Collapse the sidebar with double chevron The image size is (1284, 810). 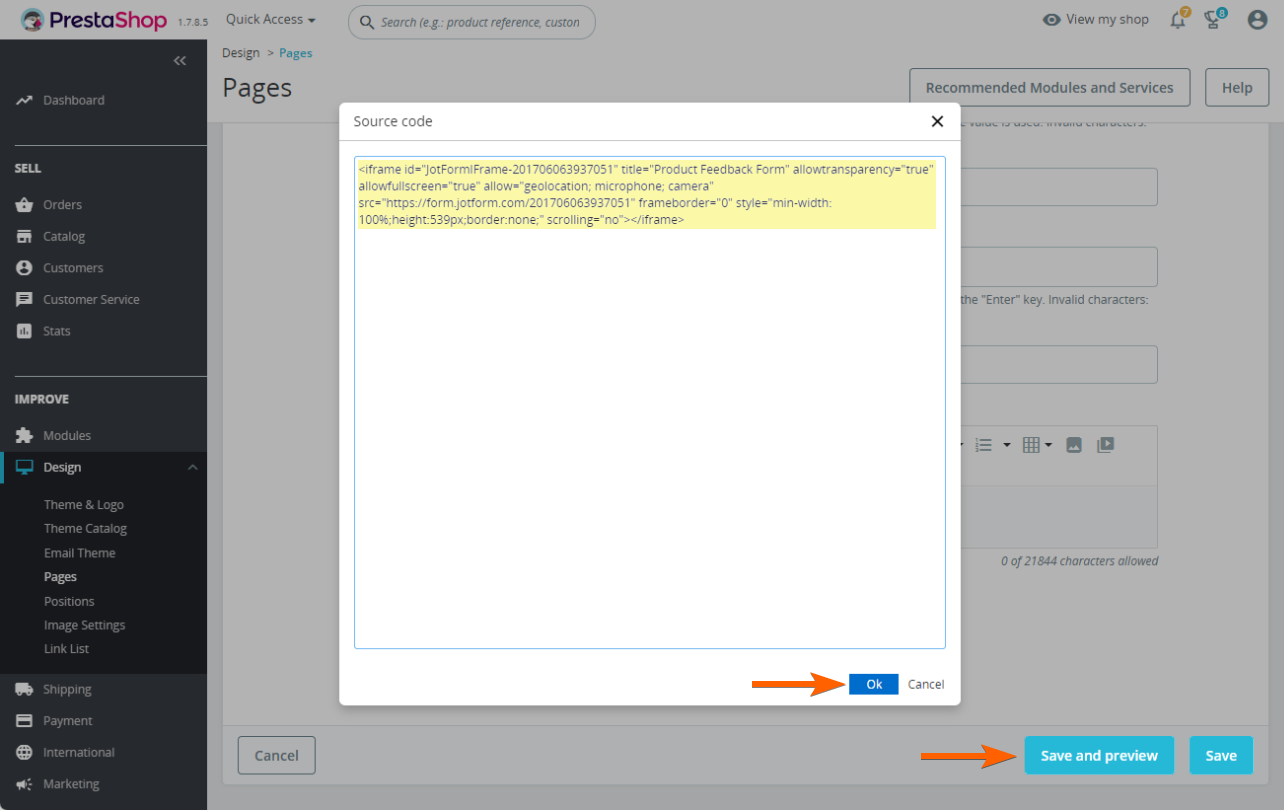tap(180, 60)
